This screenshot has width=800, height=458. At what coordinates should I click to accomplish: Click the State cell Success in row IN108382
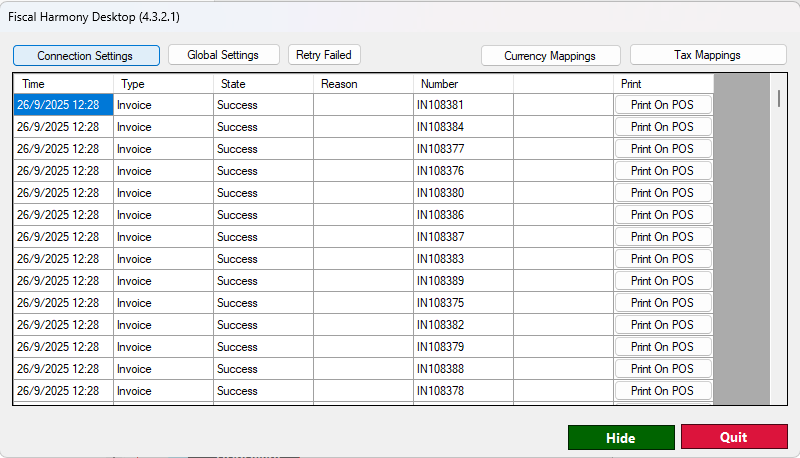coord(263,324)
